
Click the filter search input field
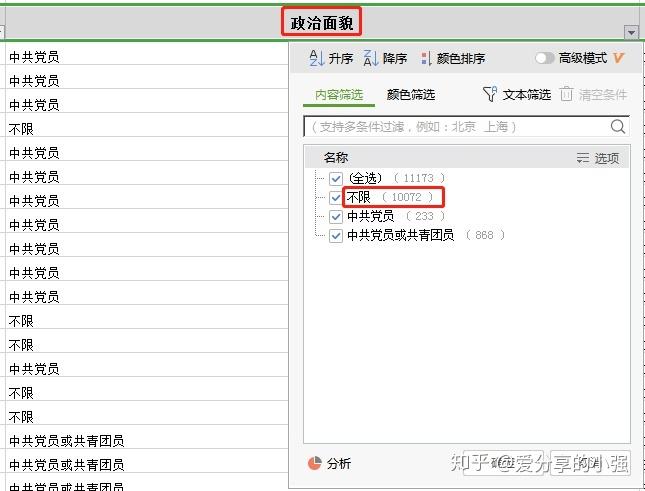click(456, 126)
